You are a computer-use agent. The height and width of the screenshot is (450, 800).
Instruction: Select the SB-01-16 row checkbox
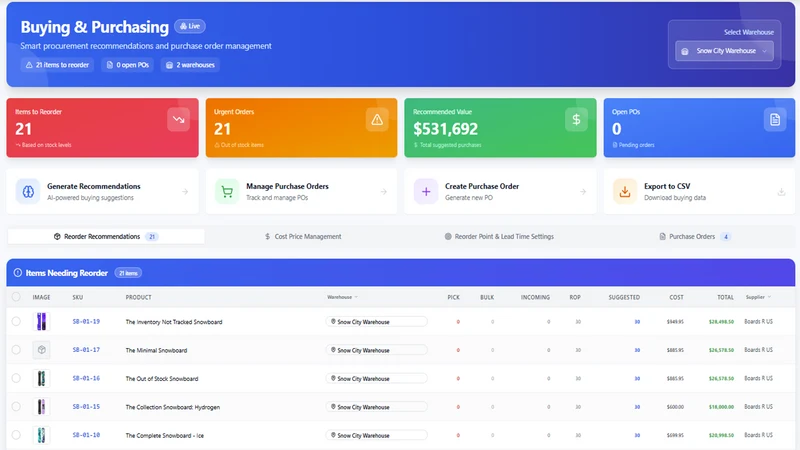[16, 378]
